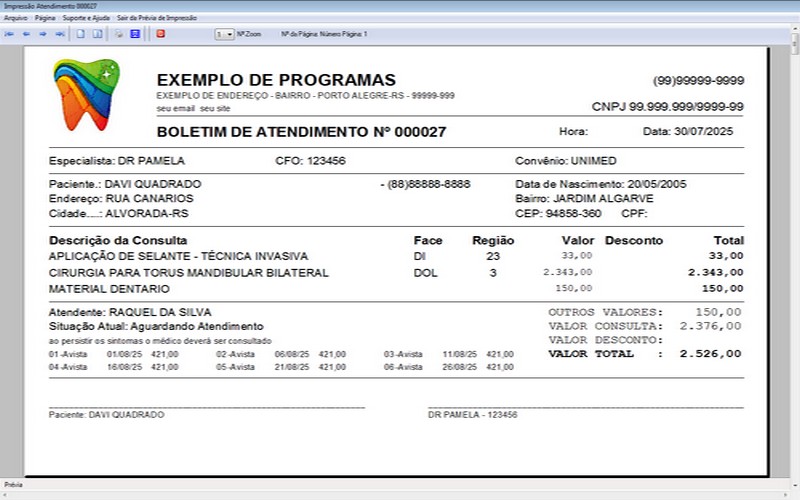Viewport: 800px width, 500px height.
Task: Click the boletim title heading text
Action: tap(301, 131)
